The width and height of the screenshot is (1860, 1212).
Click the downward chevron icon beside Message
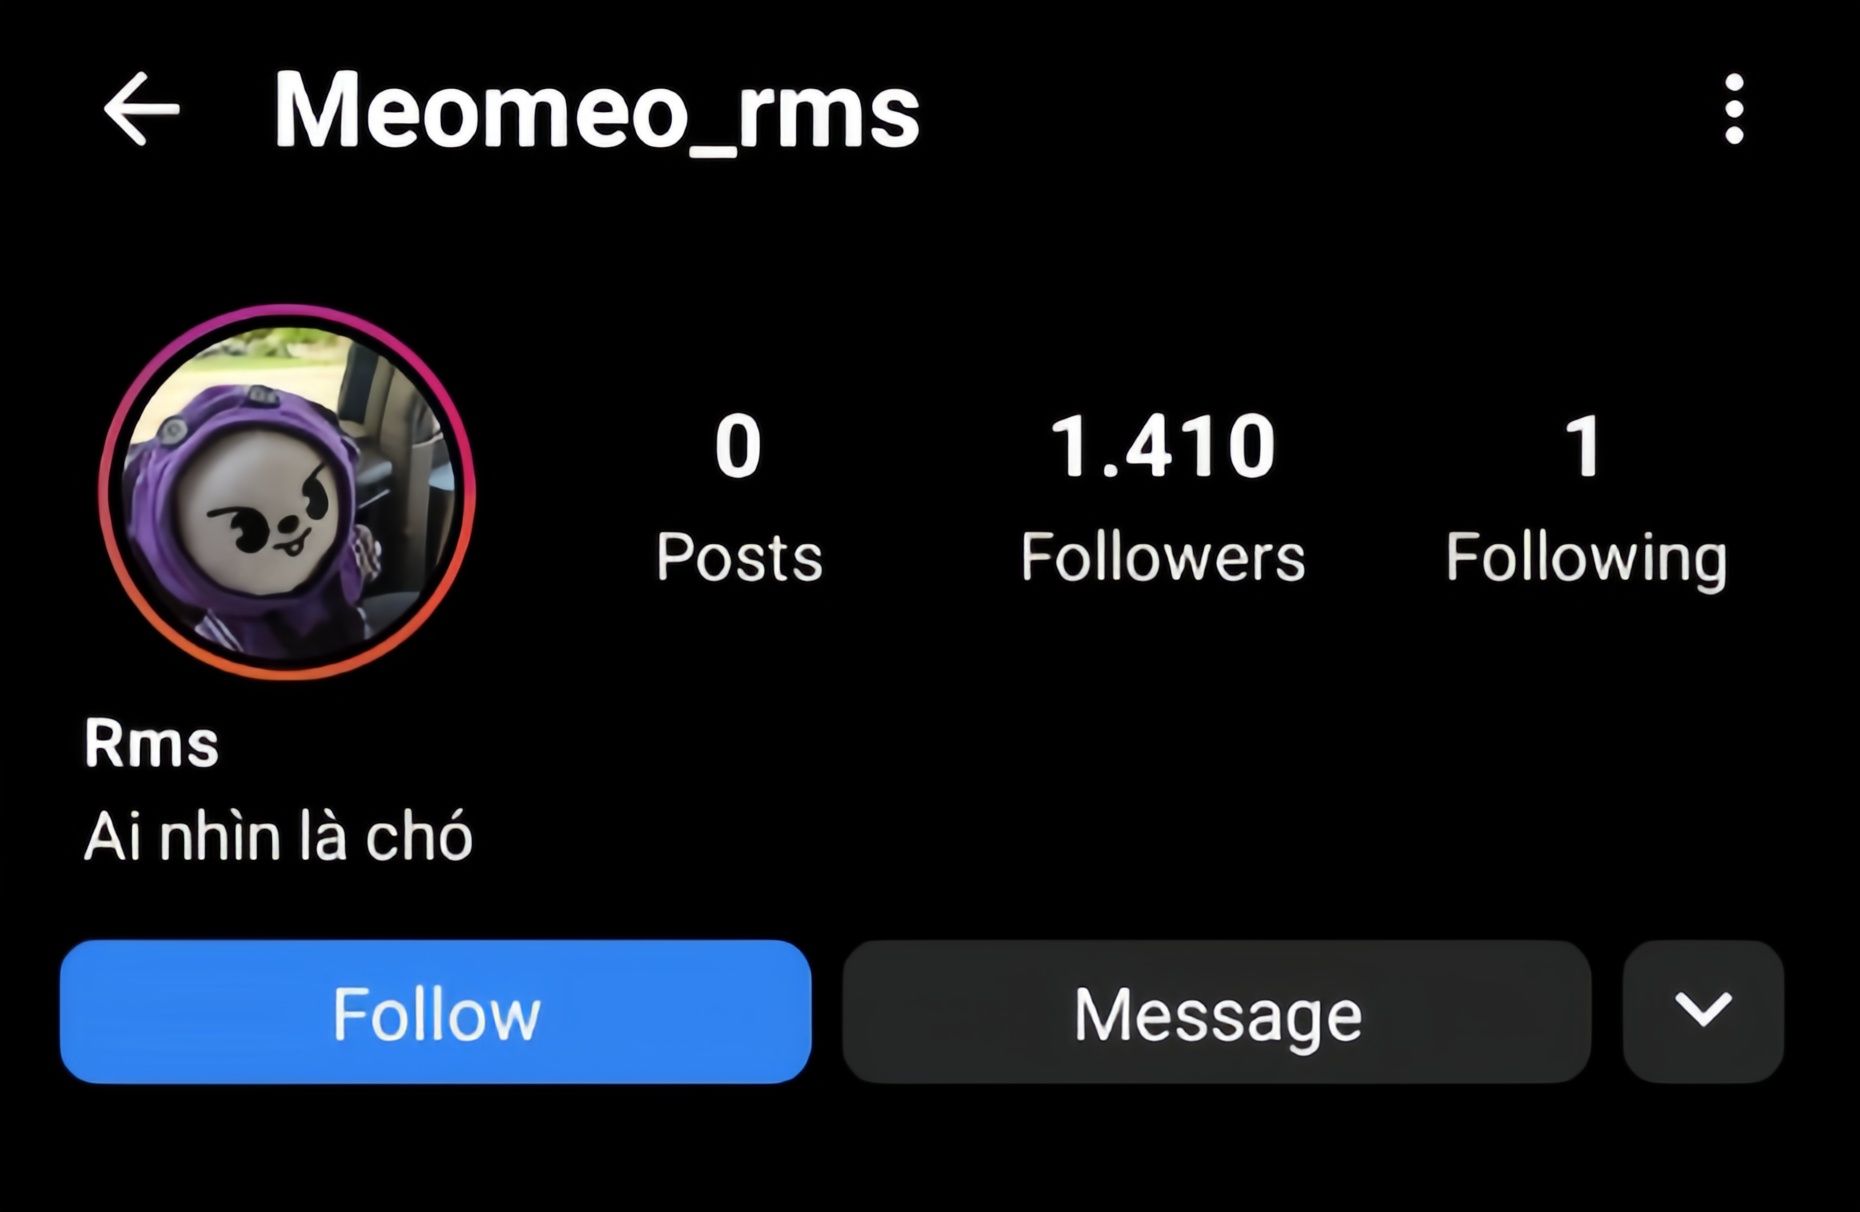click(x=1703, y=1010)
